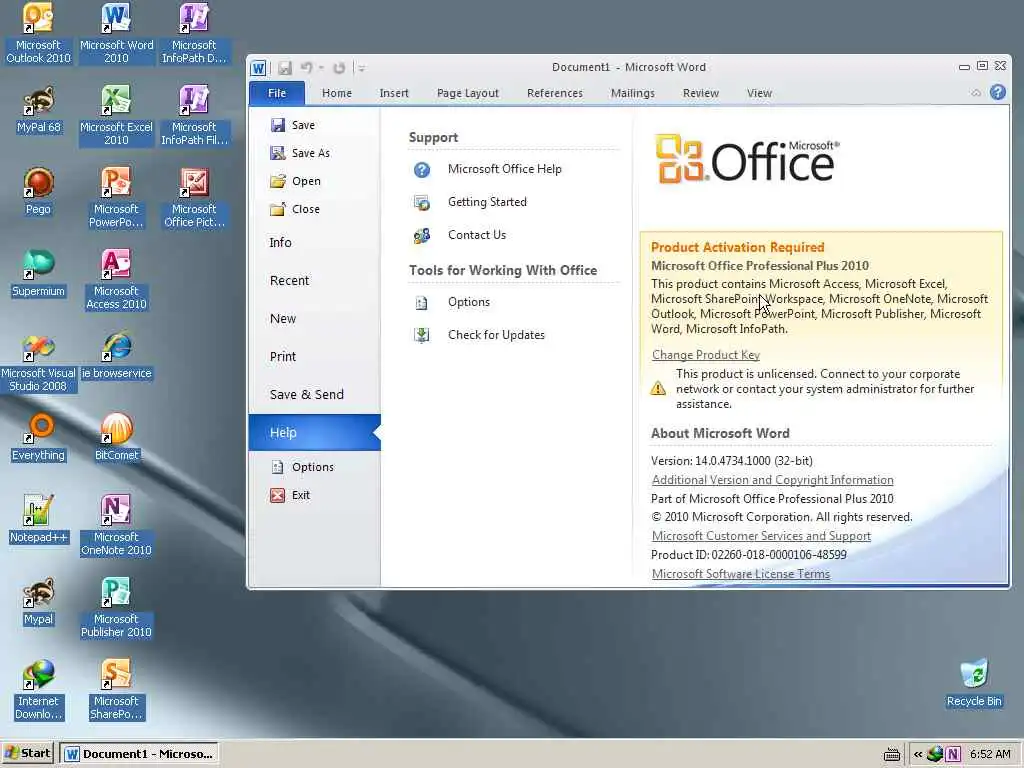Select New in Backstage sidebar
1024x768 pixels.
tap(314, 318)
